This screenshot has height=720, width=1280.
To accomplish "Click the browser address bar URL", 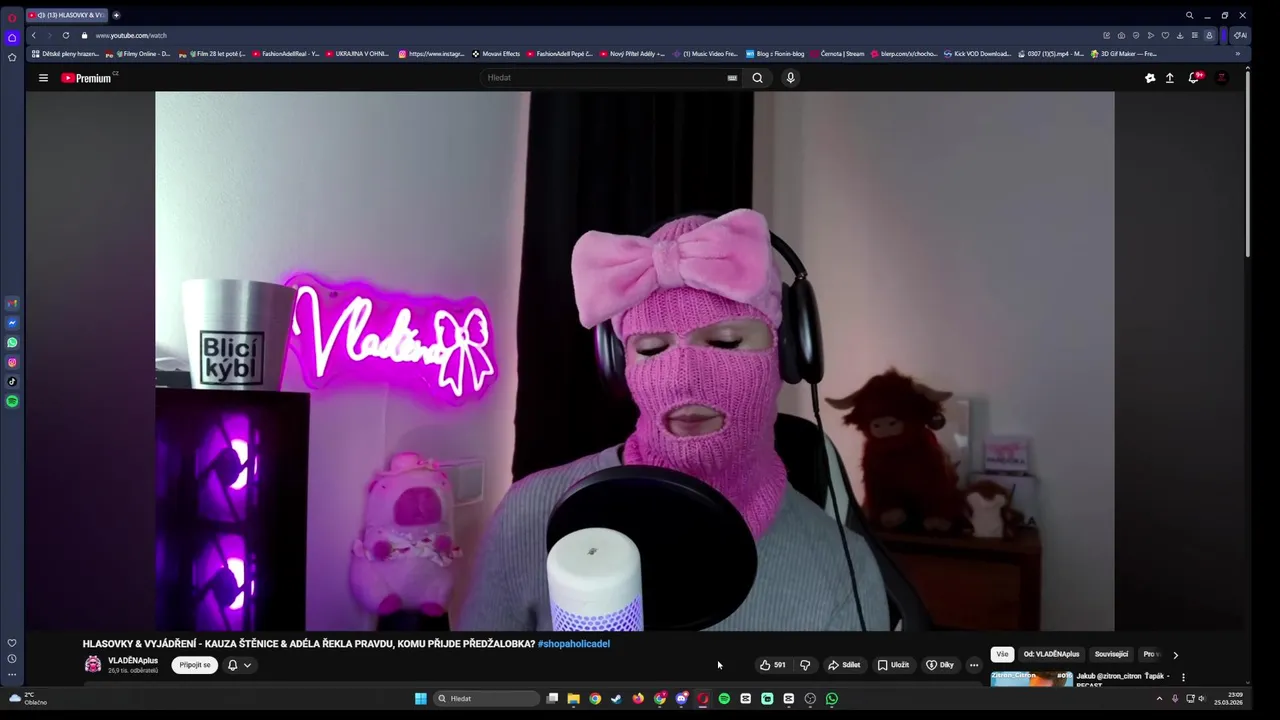I will 131,35.
